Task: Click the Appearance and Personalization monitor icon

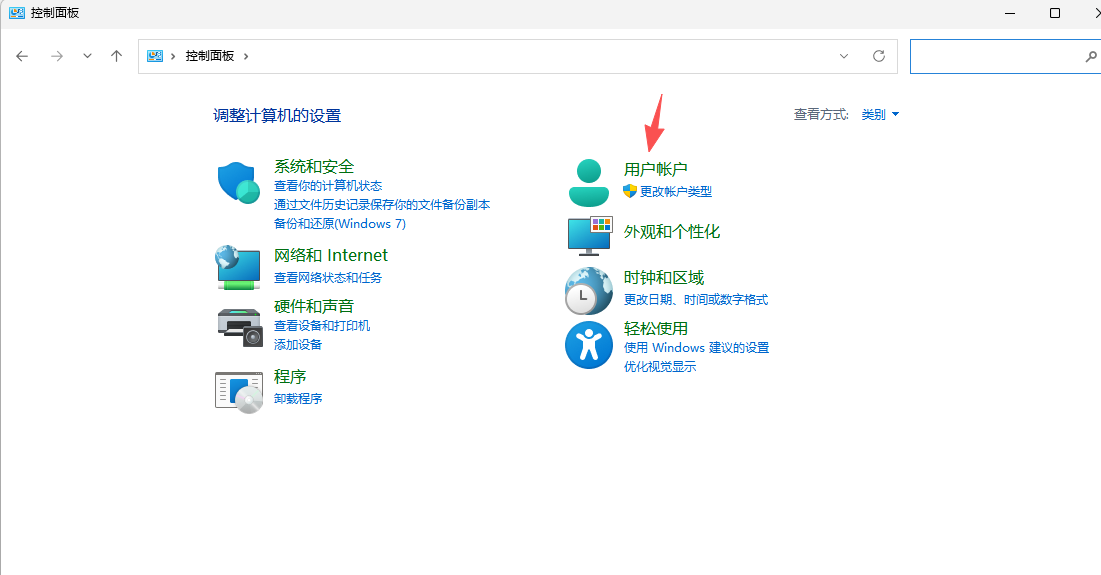Action: coord(589,235)
